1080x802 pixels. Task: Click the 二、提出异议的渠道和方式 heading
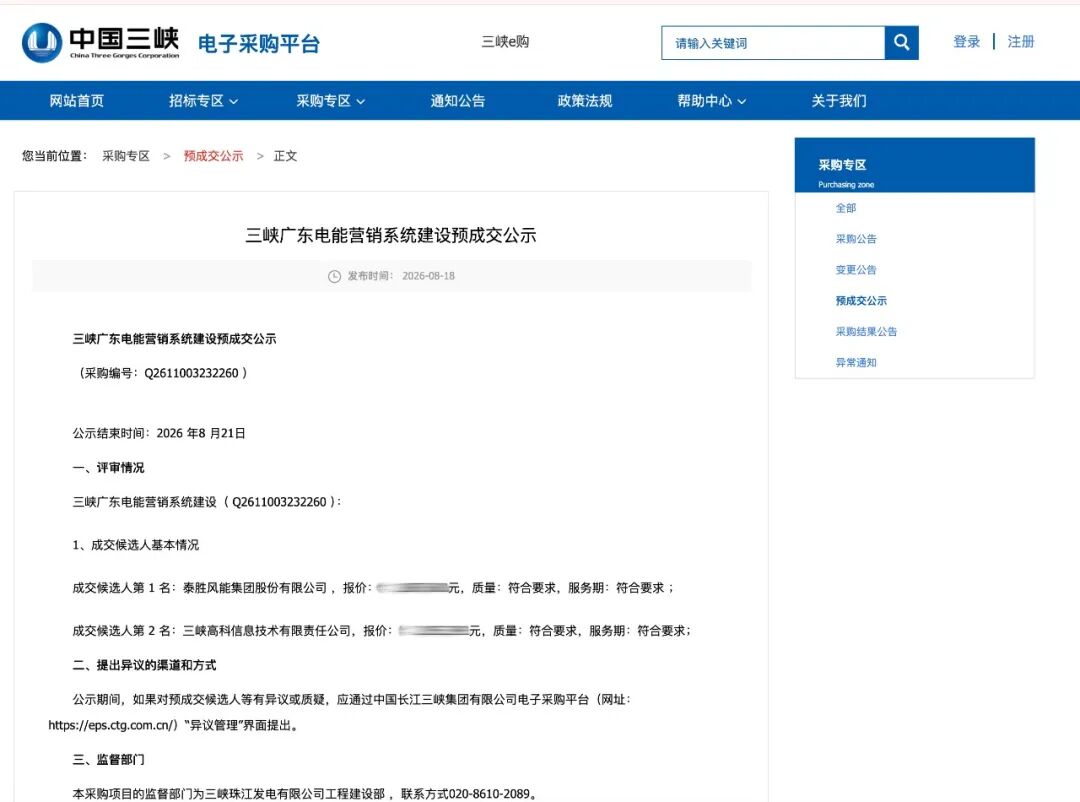pyautogui.click(x=144, y=666)
